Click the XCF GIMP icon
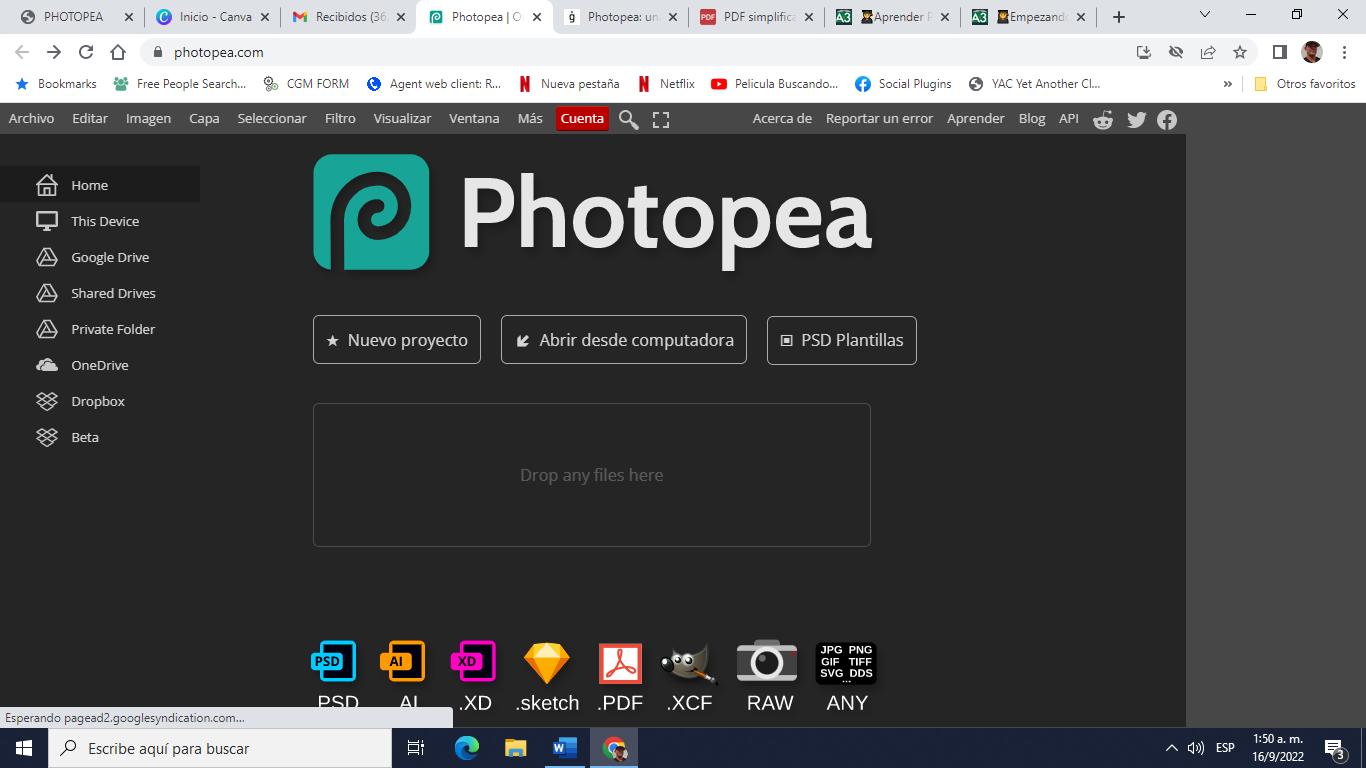Image resolution: width=1366 pixels, height=768 pixels. (x=688, y=662)
